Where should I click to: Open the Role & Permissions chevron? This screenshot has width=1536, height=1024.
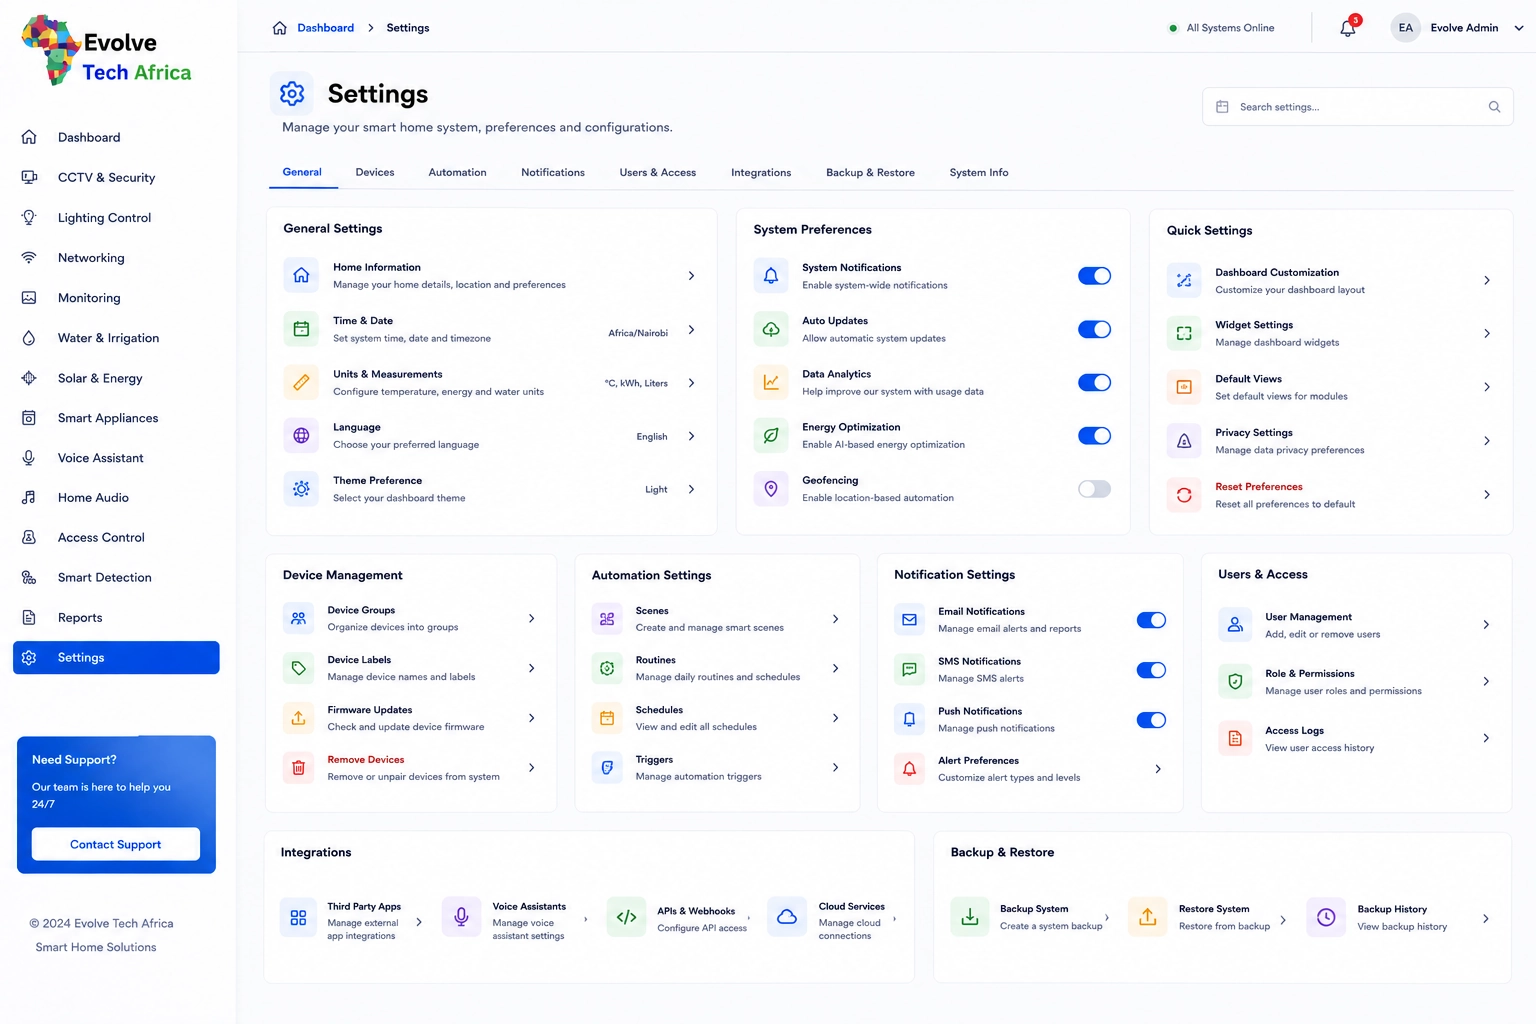[x=1486, y=681]
